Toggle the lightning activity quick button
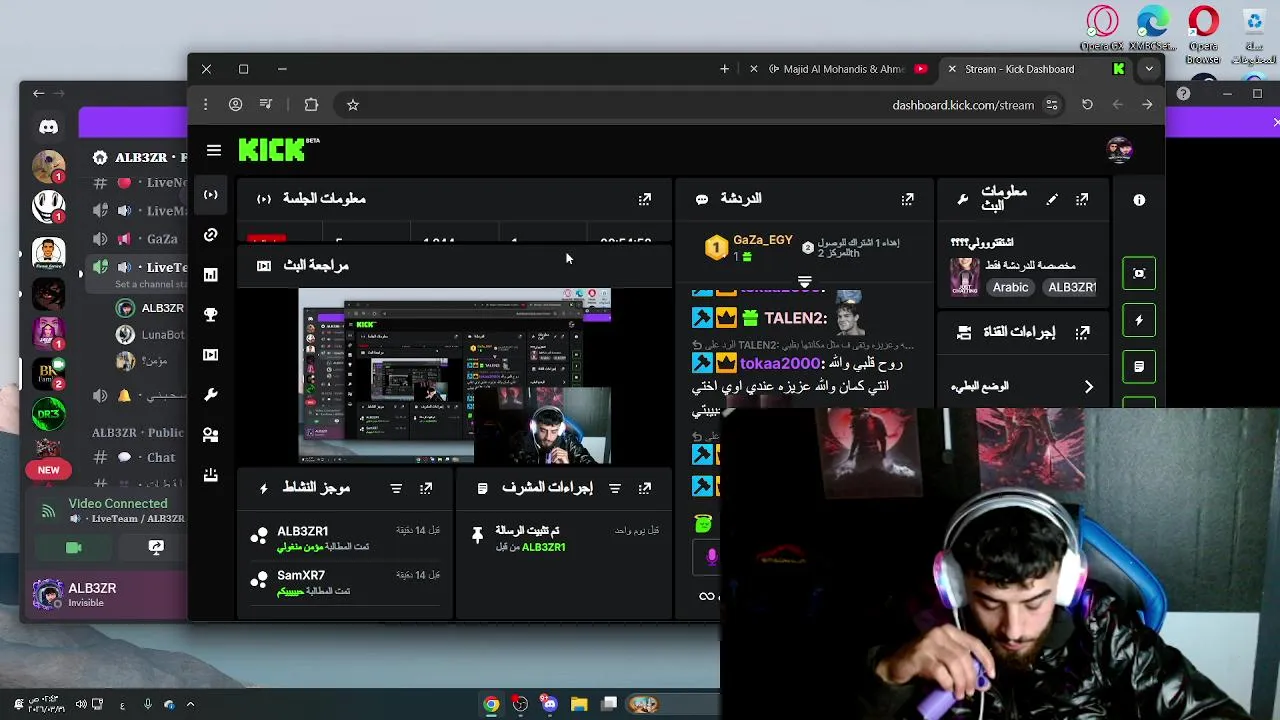1280x720 pixels. (x=1139, y=320)
